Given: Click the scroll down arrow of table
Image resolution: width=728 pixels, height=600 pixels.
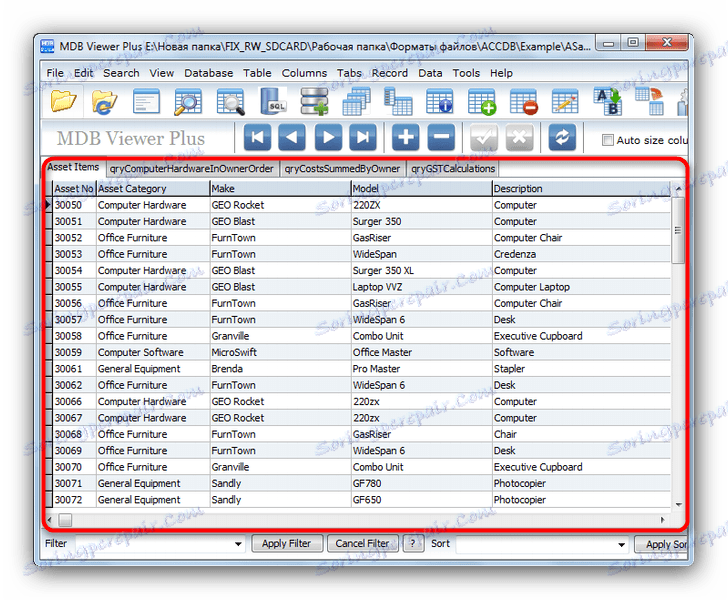Looking at the screenshot, I should pyautogui.click(x=678, y=505).
